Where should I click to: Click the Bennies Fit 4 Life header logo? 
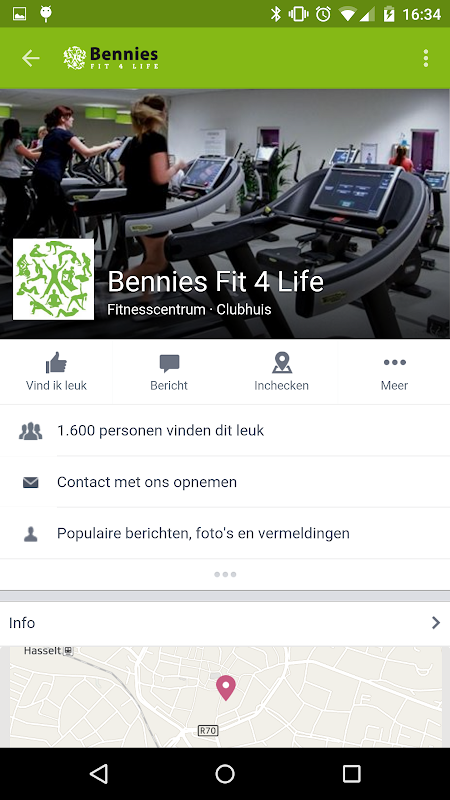tap(111, 58)
